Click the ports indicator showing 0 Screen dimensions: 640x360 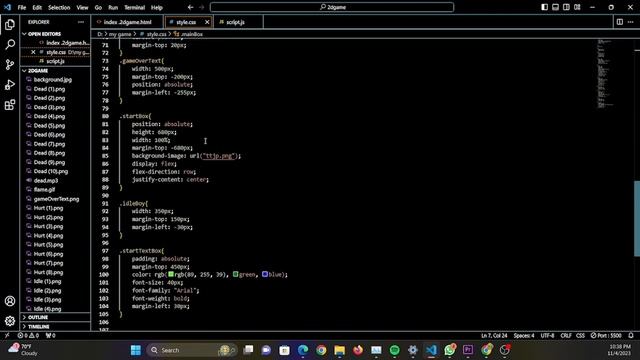pyautogui.click(x=50, y=336)
